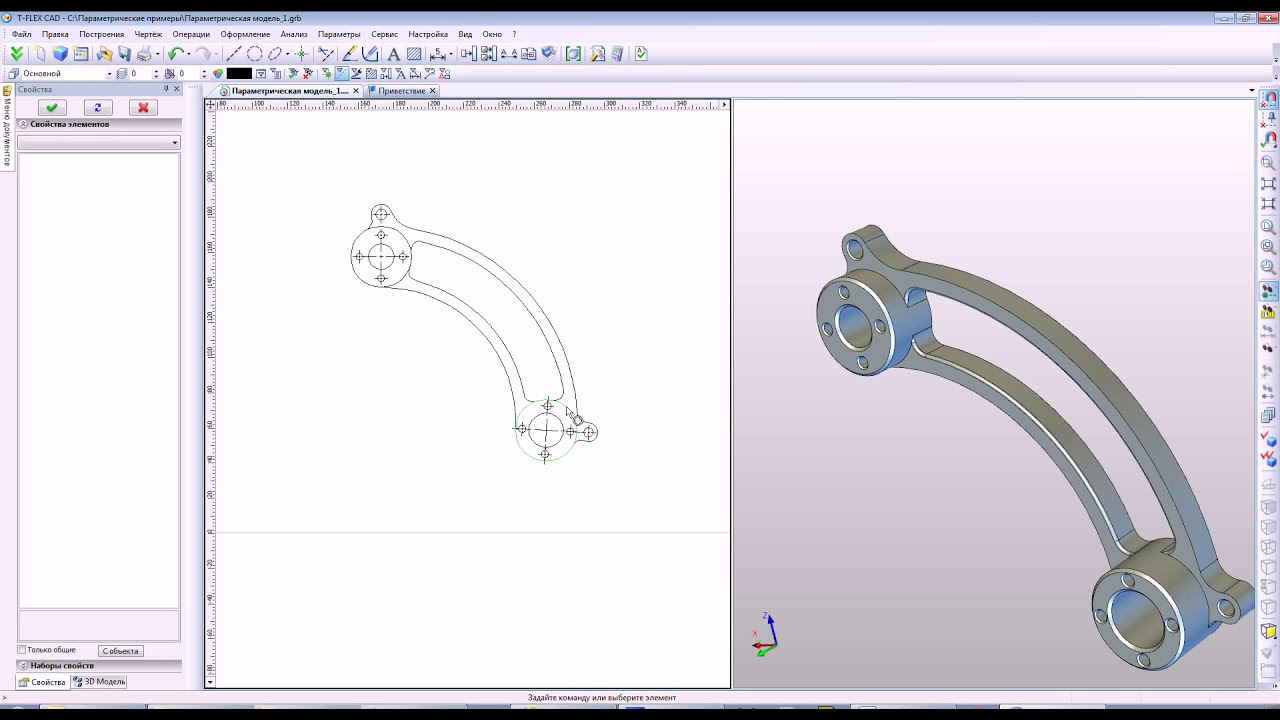Open the Вид menu

[x=465, y=34]
